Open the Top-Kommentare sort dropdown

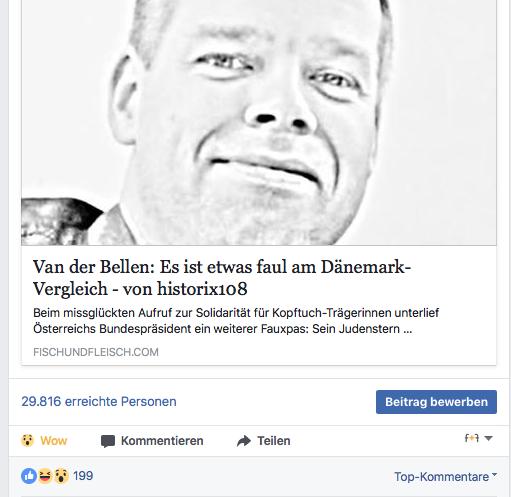[445, 476]
